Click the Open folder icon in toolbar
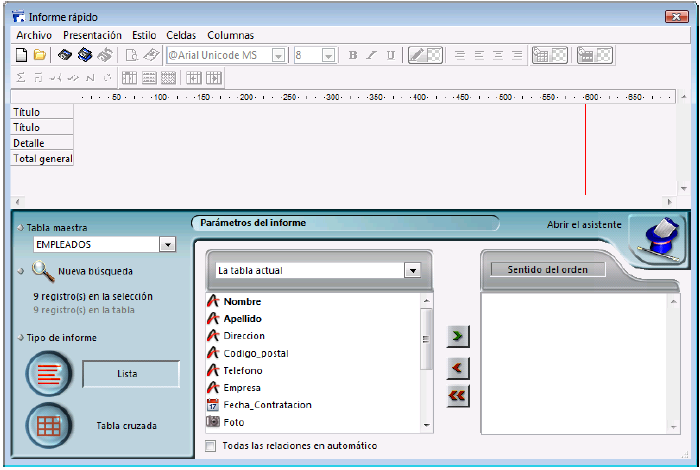This screenshot has height=470, width=700. (40, 55)
